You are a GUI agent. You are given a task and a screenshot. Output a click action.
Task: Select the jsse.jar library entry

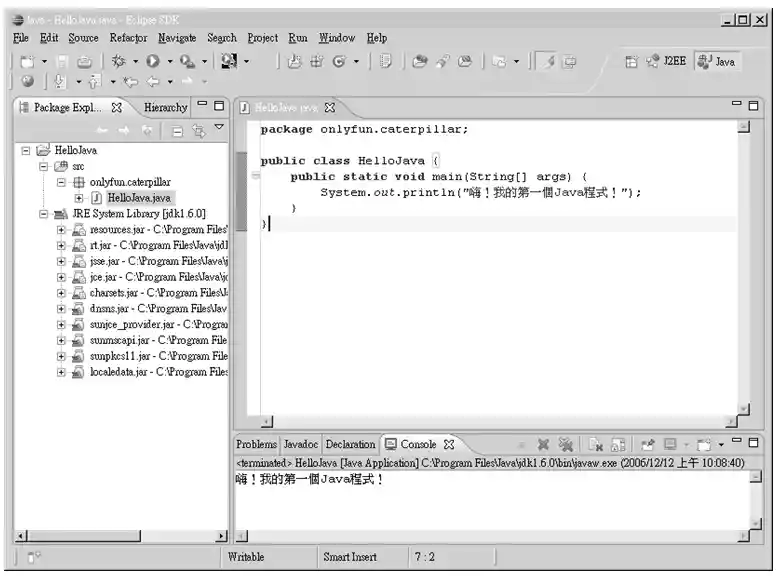158,261
